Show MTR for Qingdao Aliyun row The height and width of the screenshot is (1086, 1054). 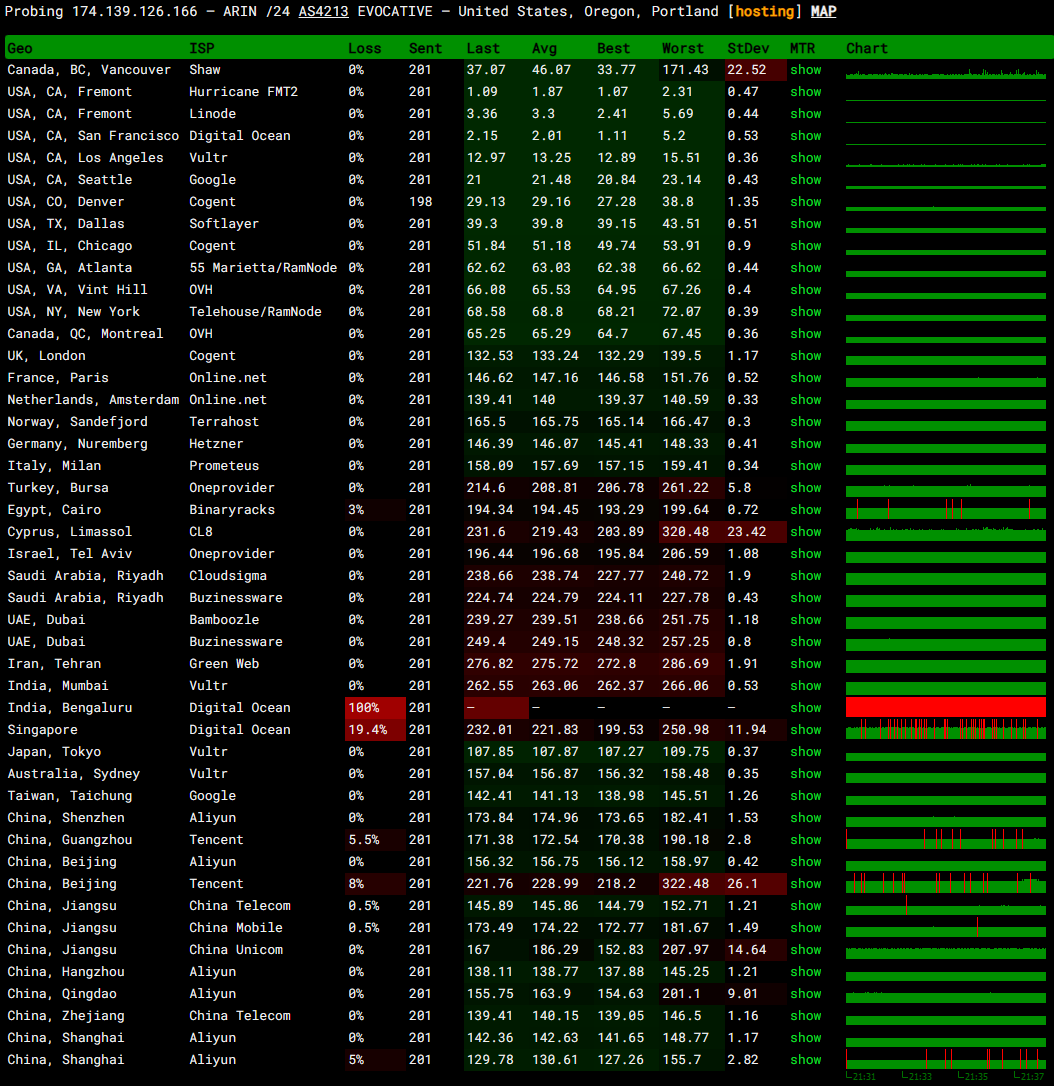coord(806,994)
